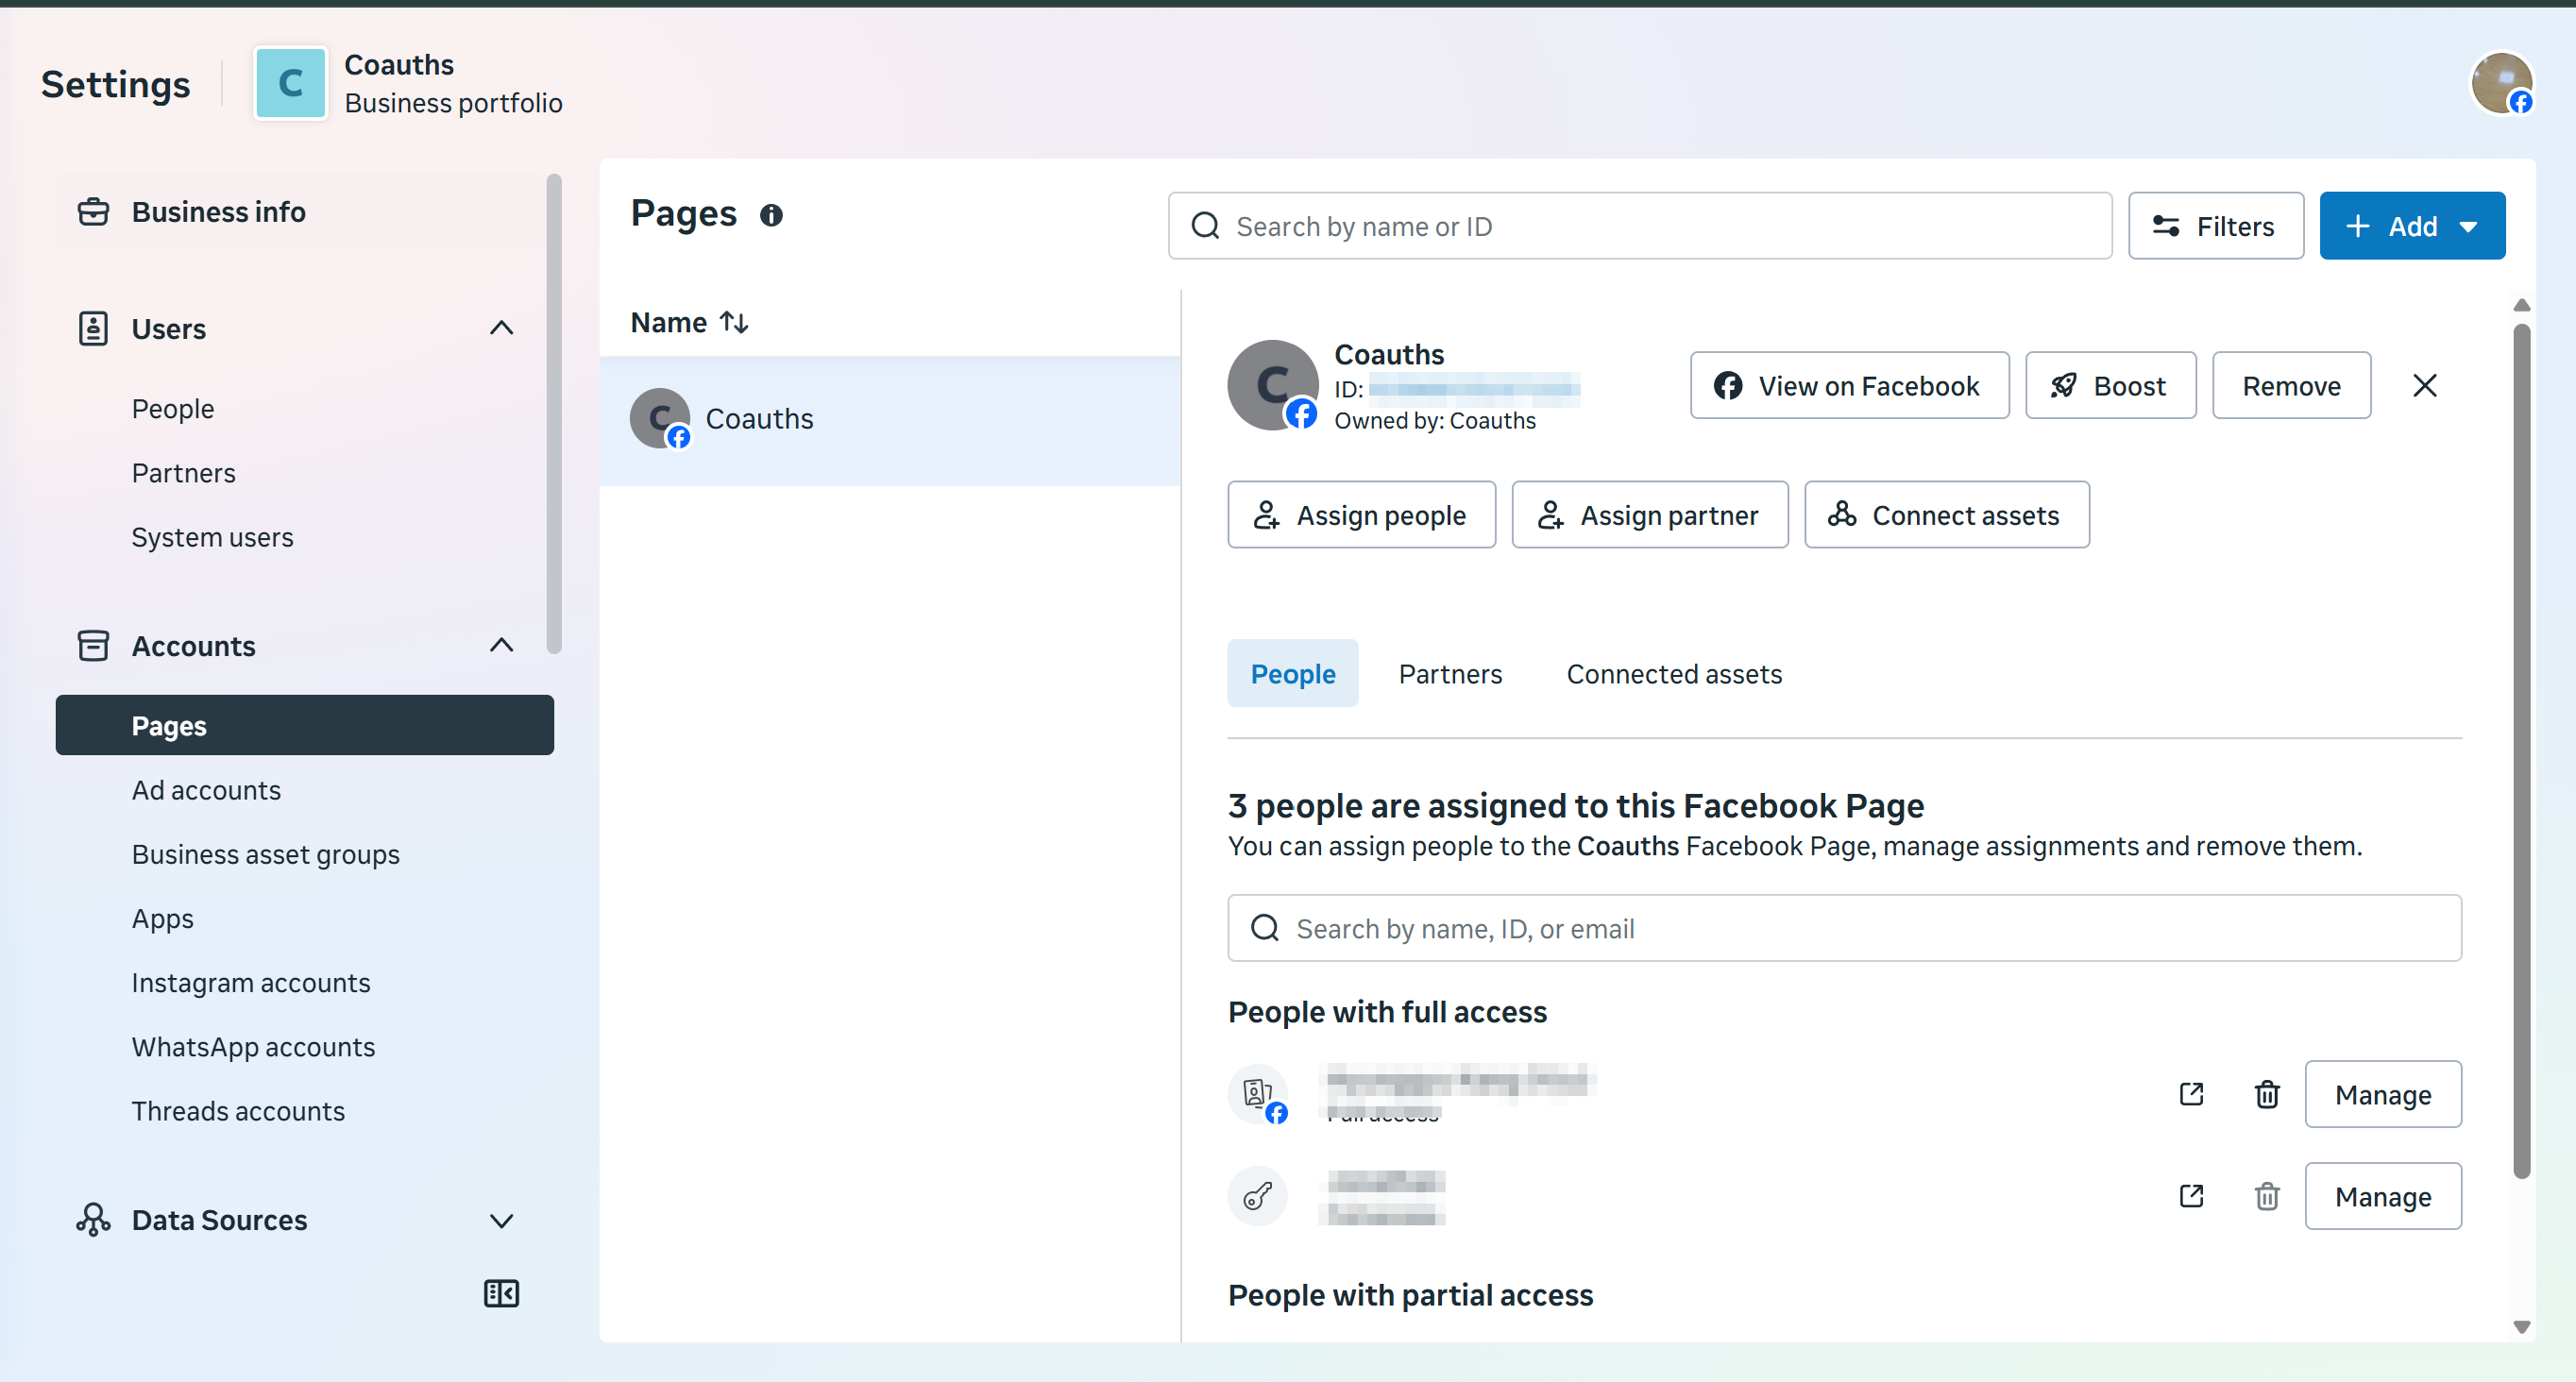Focus the Search by name or ID field
The image size is (2576, 1382).
[x=1640, y=226]
